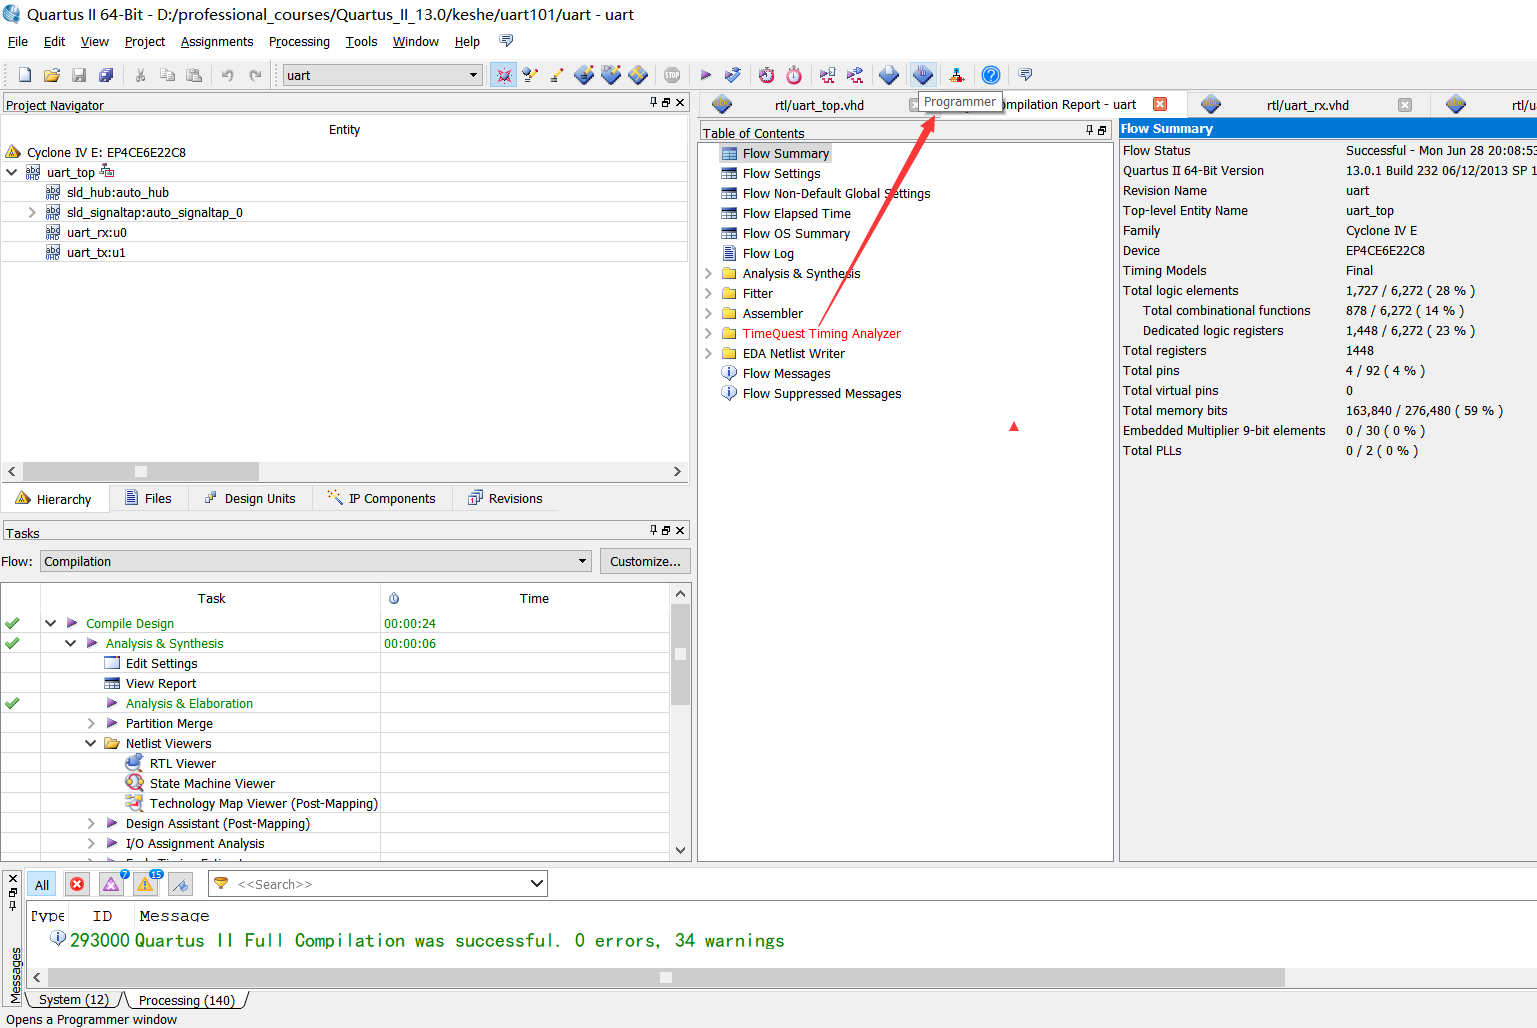The height and width of the screenshot is (1028, 1537).
Task: Switch to the rtl/uart_rx.vhd tab
Action: pos(1307,105)
